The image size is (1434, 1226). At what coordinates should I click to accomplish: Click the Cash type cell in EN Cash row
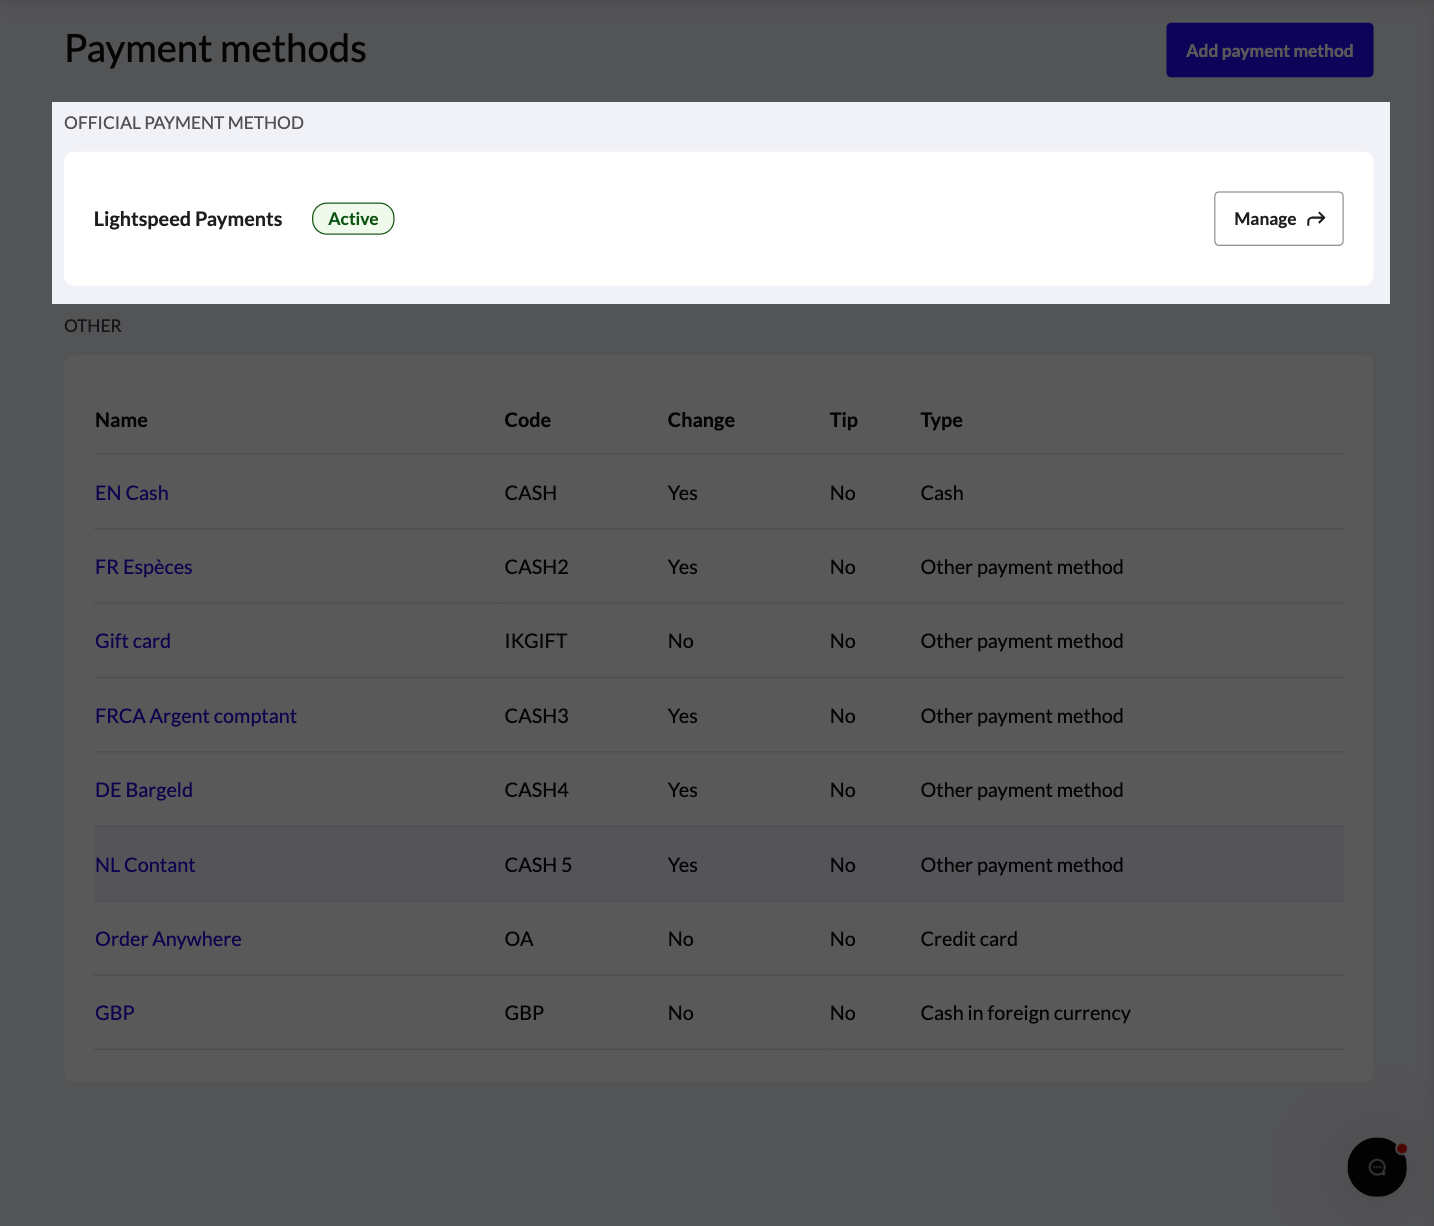942,493
